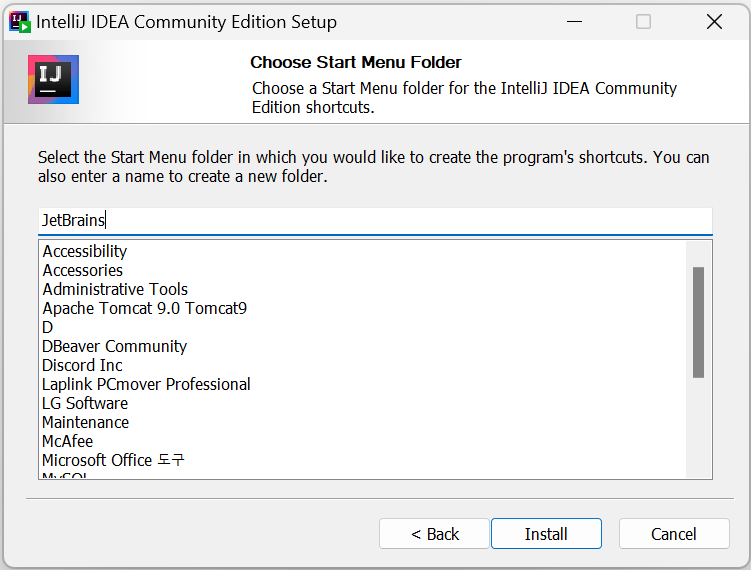Select the folder named D
Screen dimensions: 751x570
[x=48, y=327]
